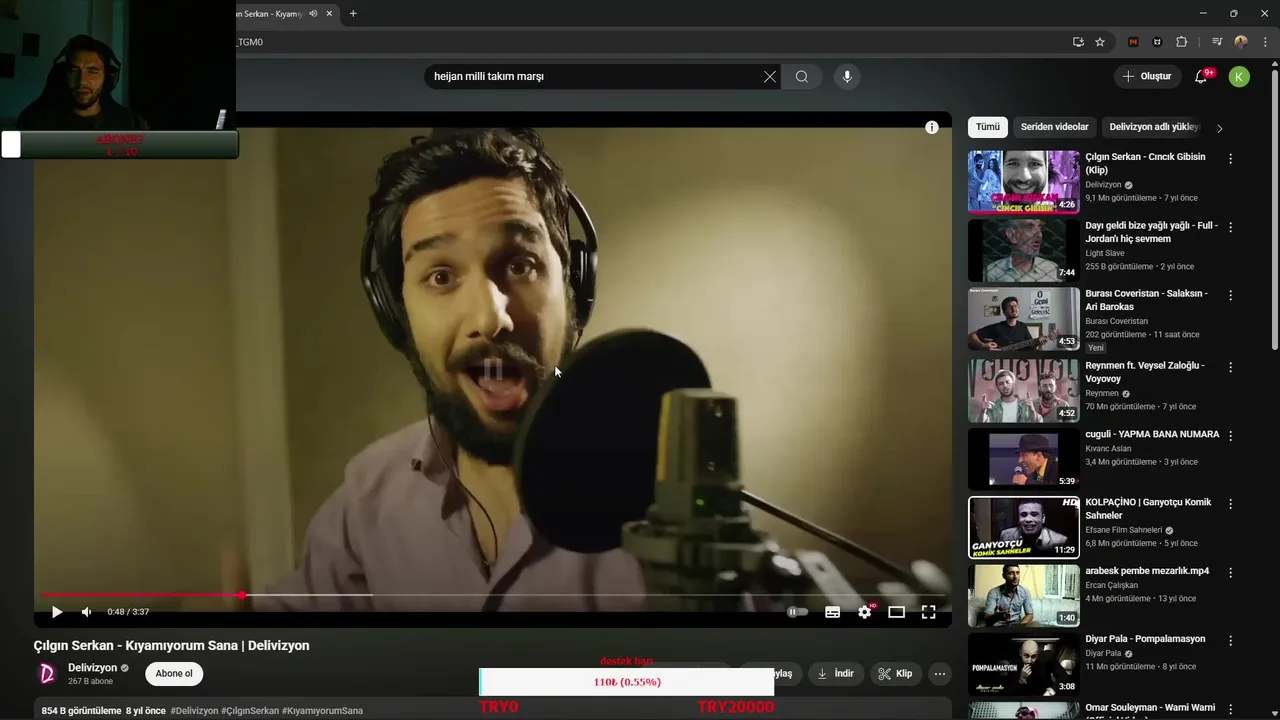The image size is (1280, 720).
Task: Open options menu for 'Diyar Pala - Pompalamasyon'
Action: (1231, 640)
